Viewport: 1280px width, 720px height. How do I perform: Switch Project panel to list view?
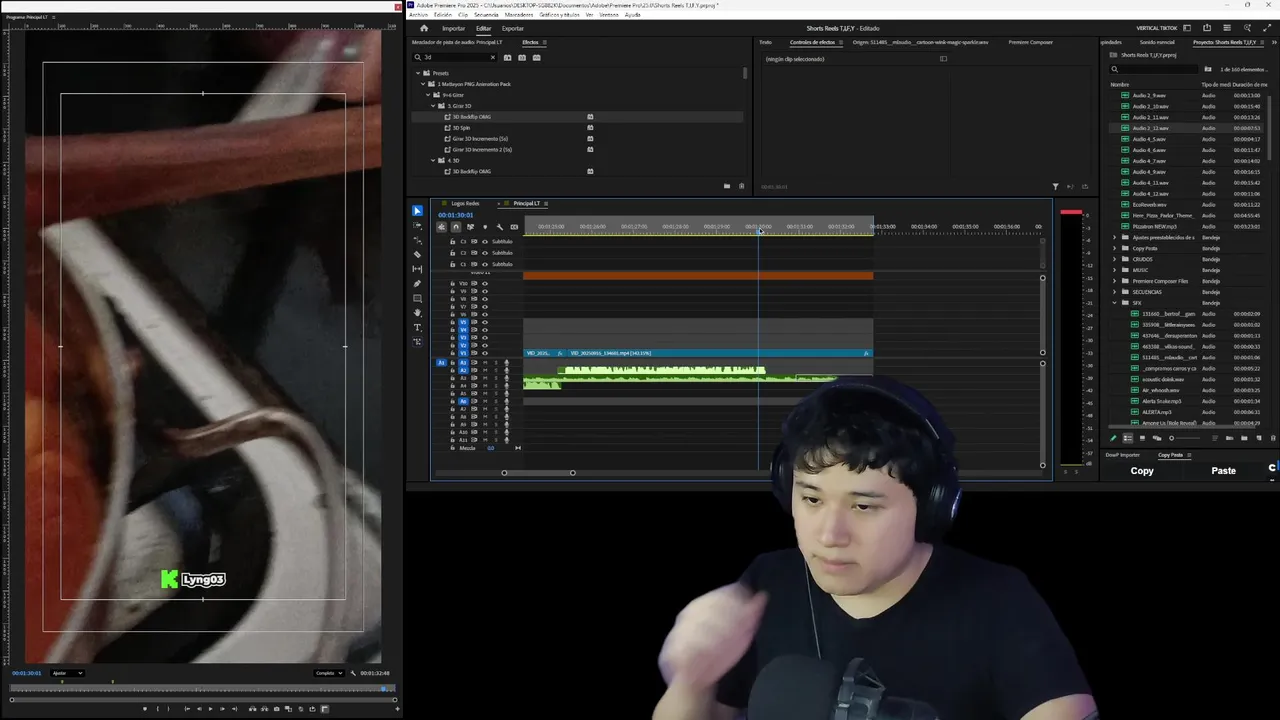coord(1128,438)
